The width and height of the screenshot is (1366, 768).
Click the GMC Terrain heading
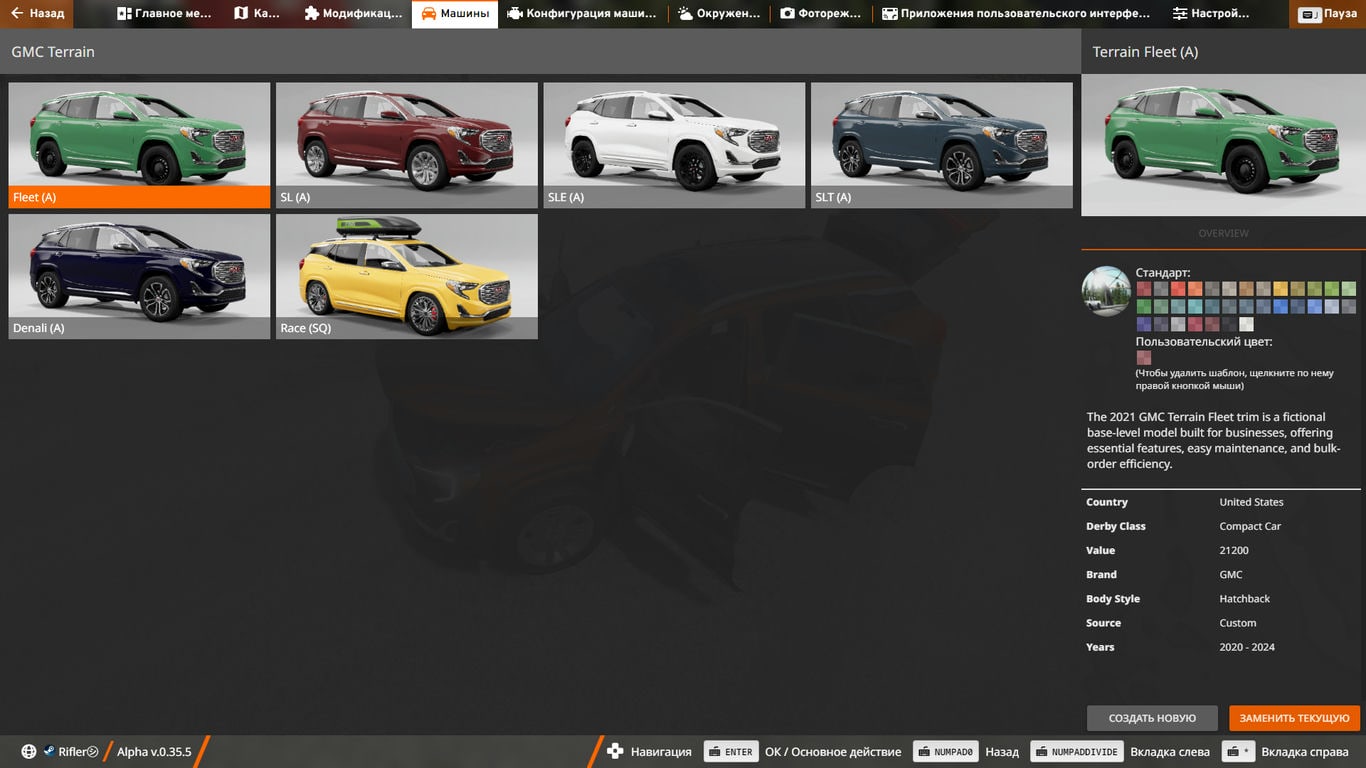click(53, 52)
